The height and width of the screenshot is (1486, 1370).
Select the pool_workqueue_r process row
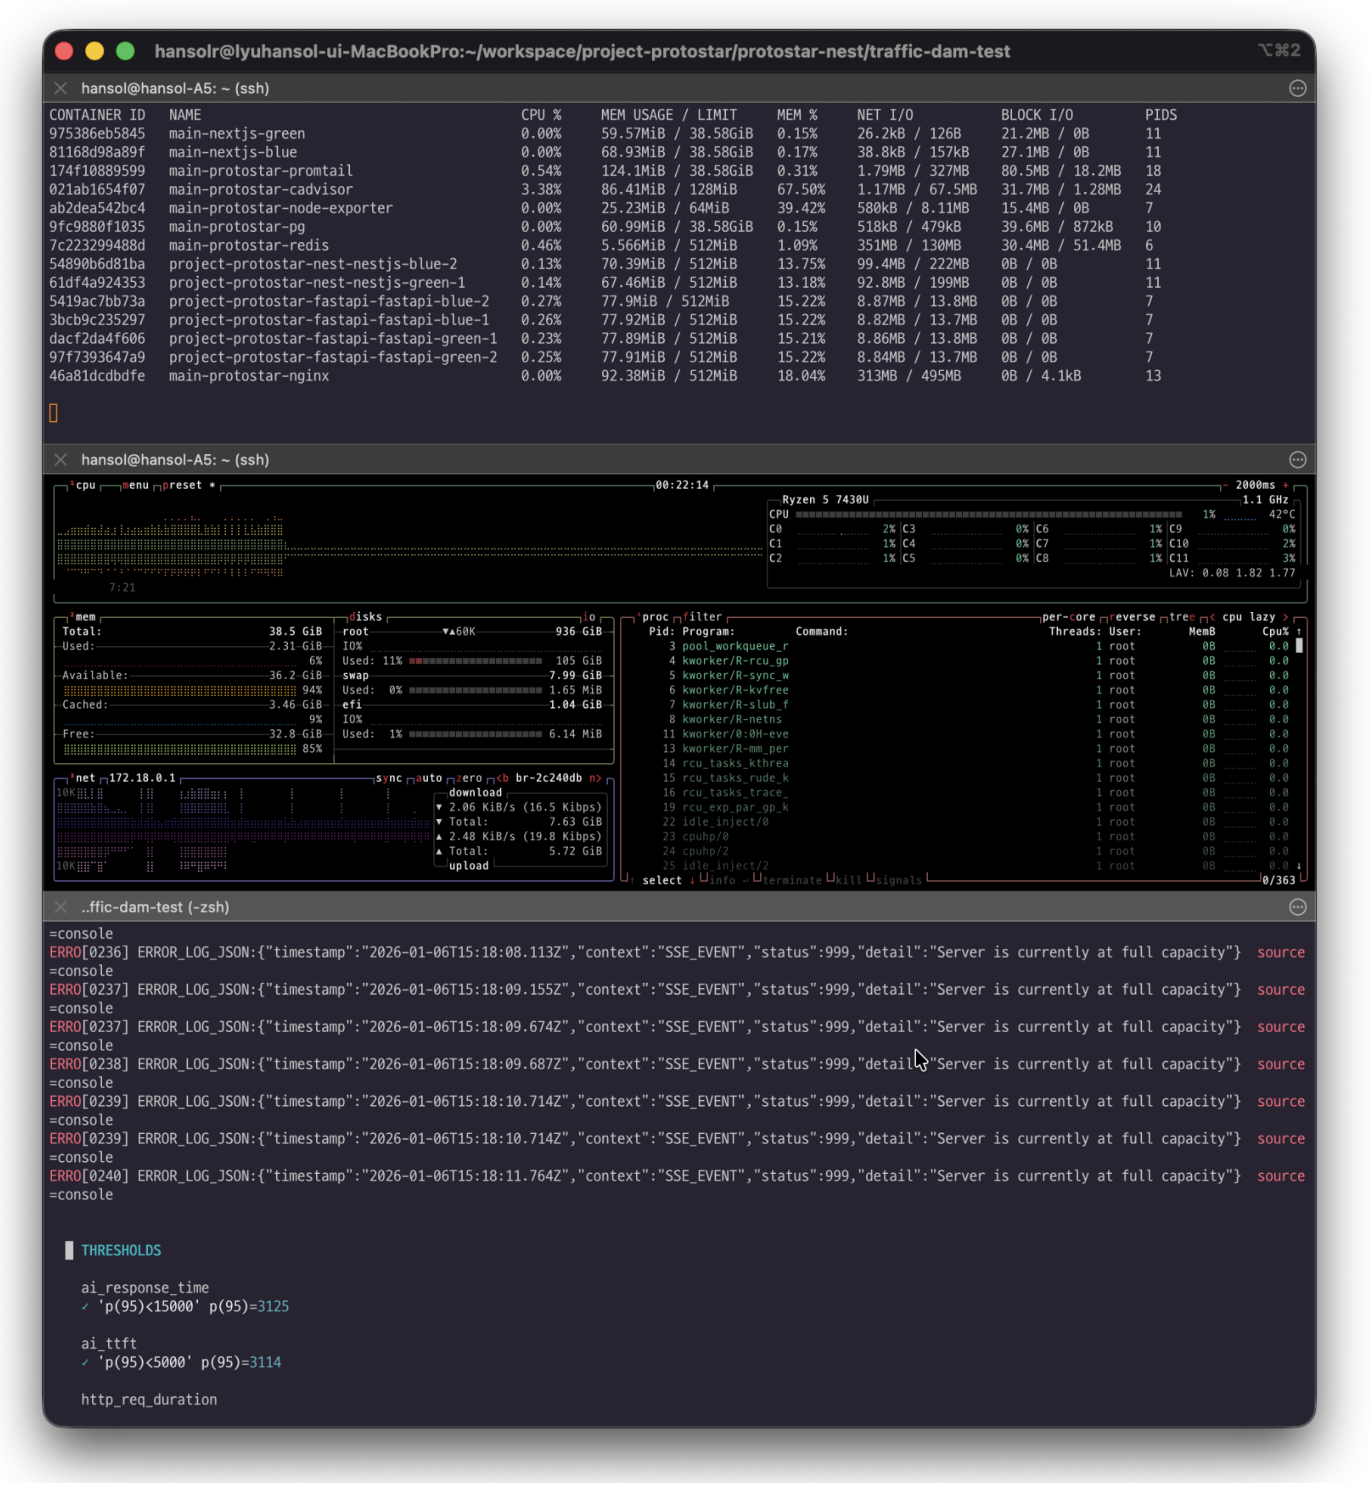pyautogui.click(x=735, y=646)
